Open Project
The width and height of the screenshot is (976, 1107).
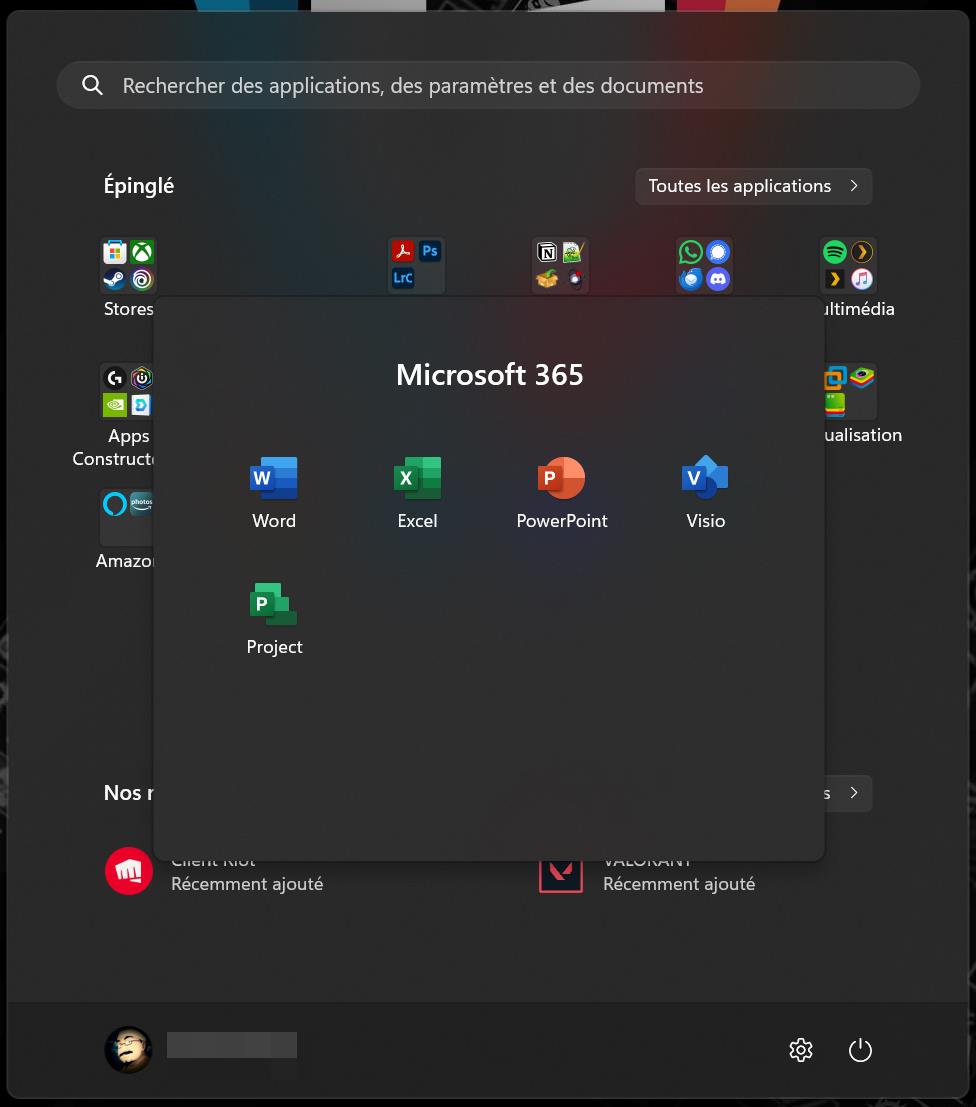coord(273,616)
